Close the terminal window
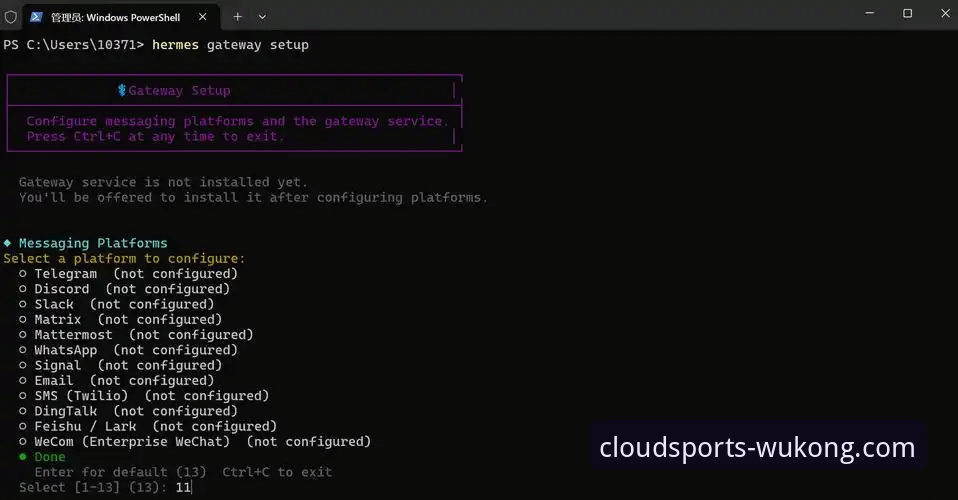This screenshot has height=500, width=958. 942,14
